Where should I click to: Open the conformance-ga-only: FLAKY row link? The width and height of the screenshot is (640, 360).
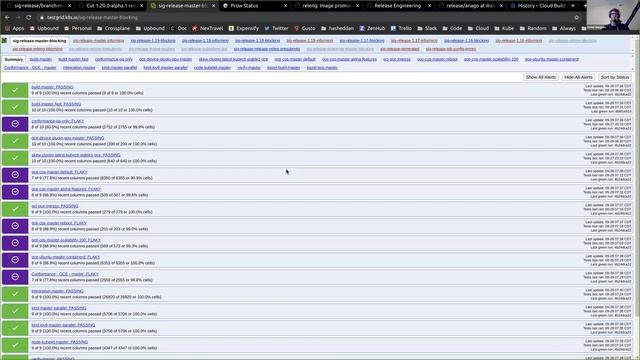click(x=58, y=121)
